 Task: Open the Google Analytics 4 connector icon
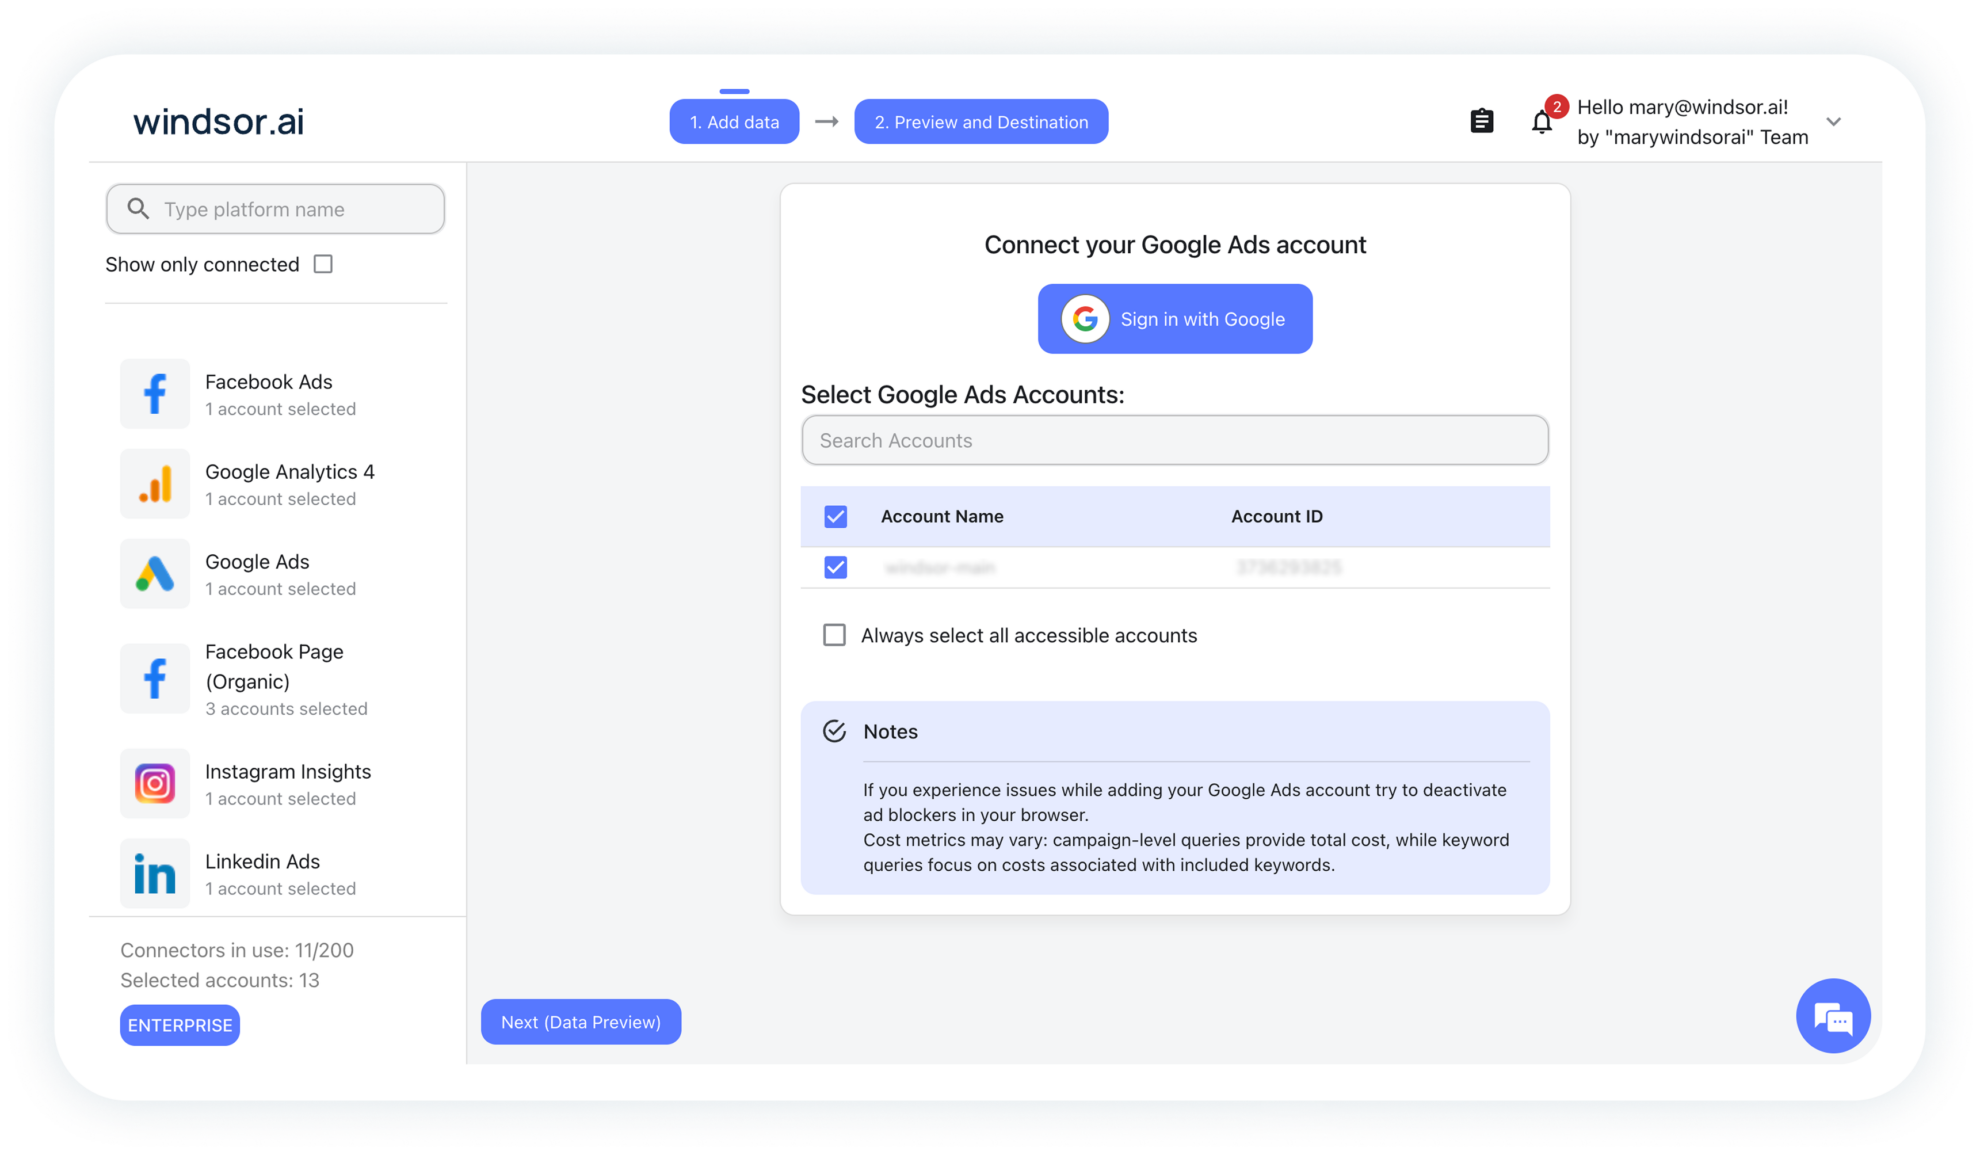point(155,483)
